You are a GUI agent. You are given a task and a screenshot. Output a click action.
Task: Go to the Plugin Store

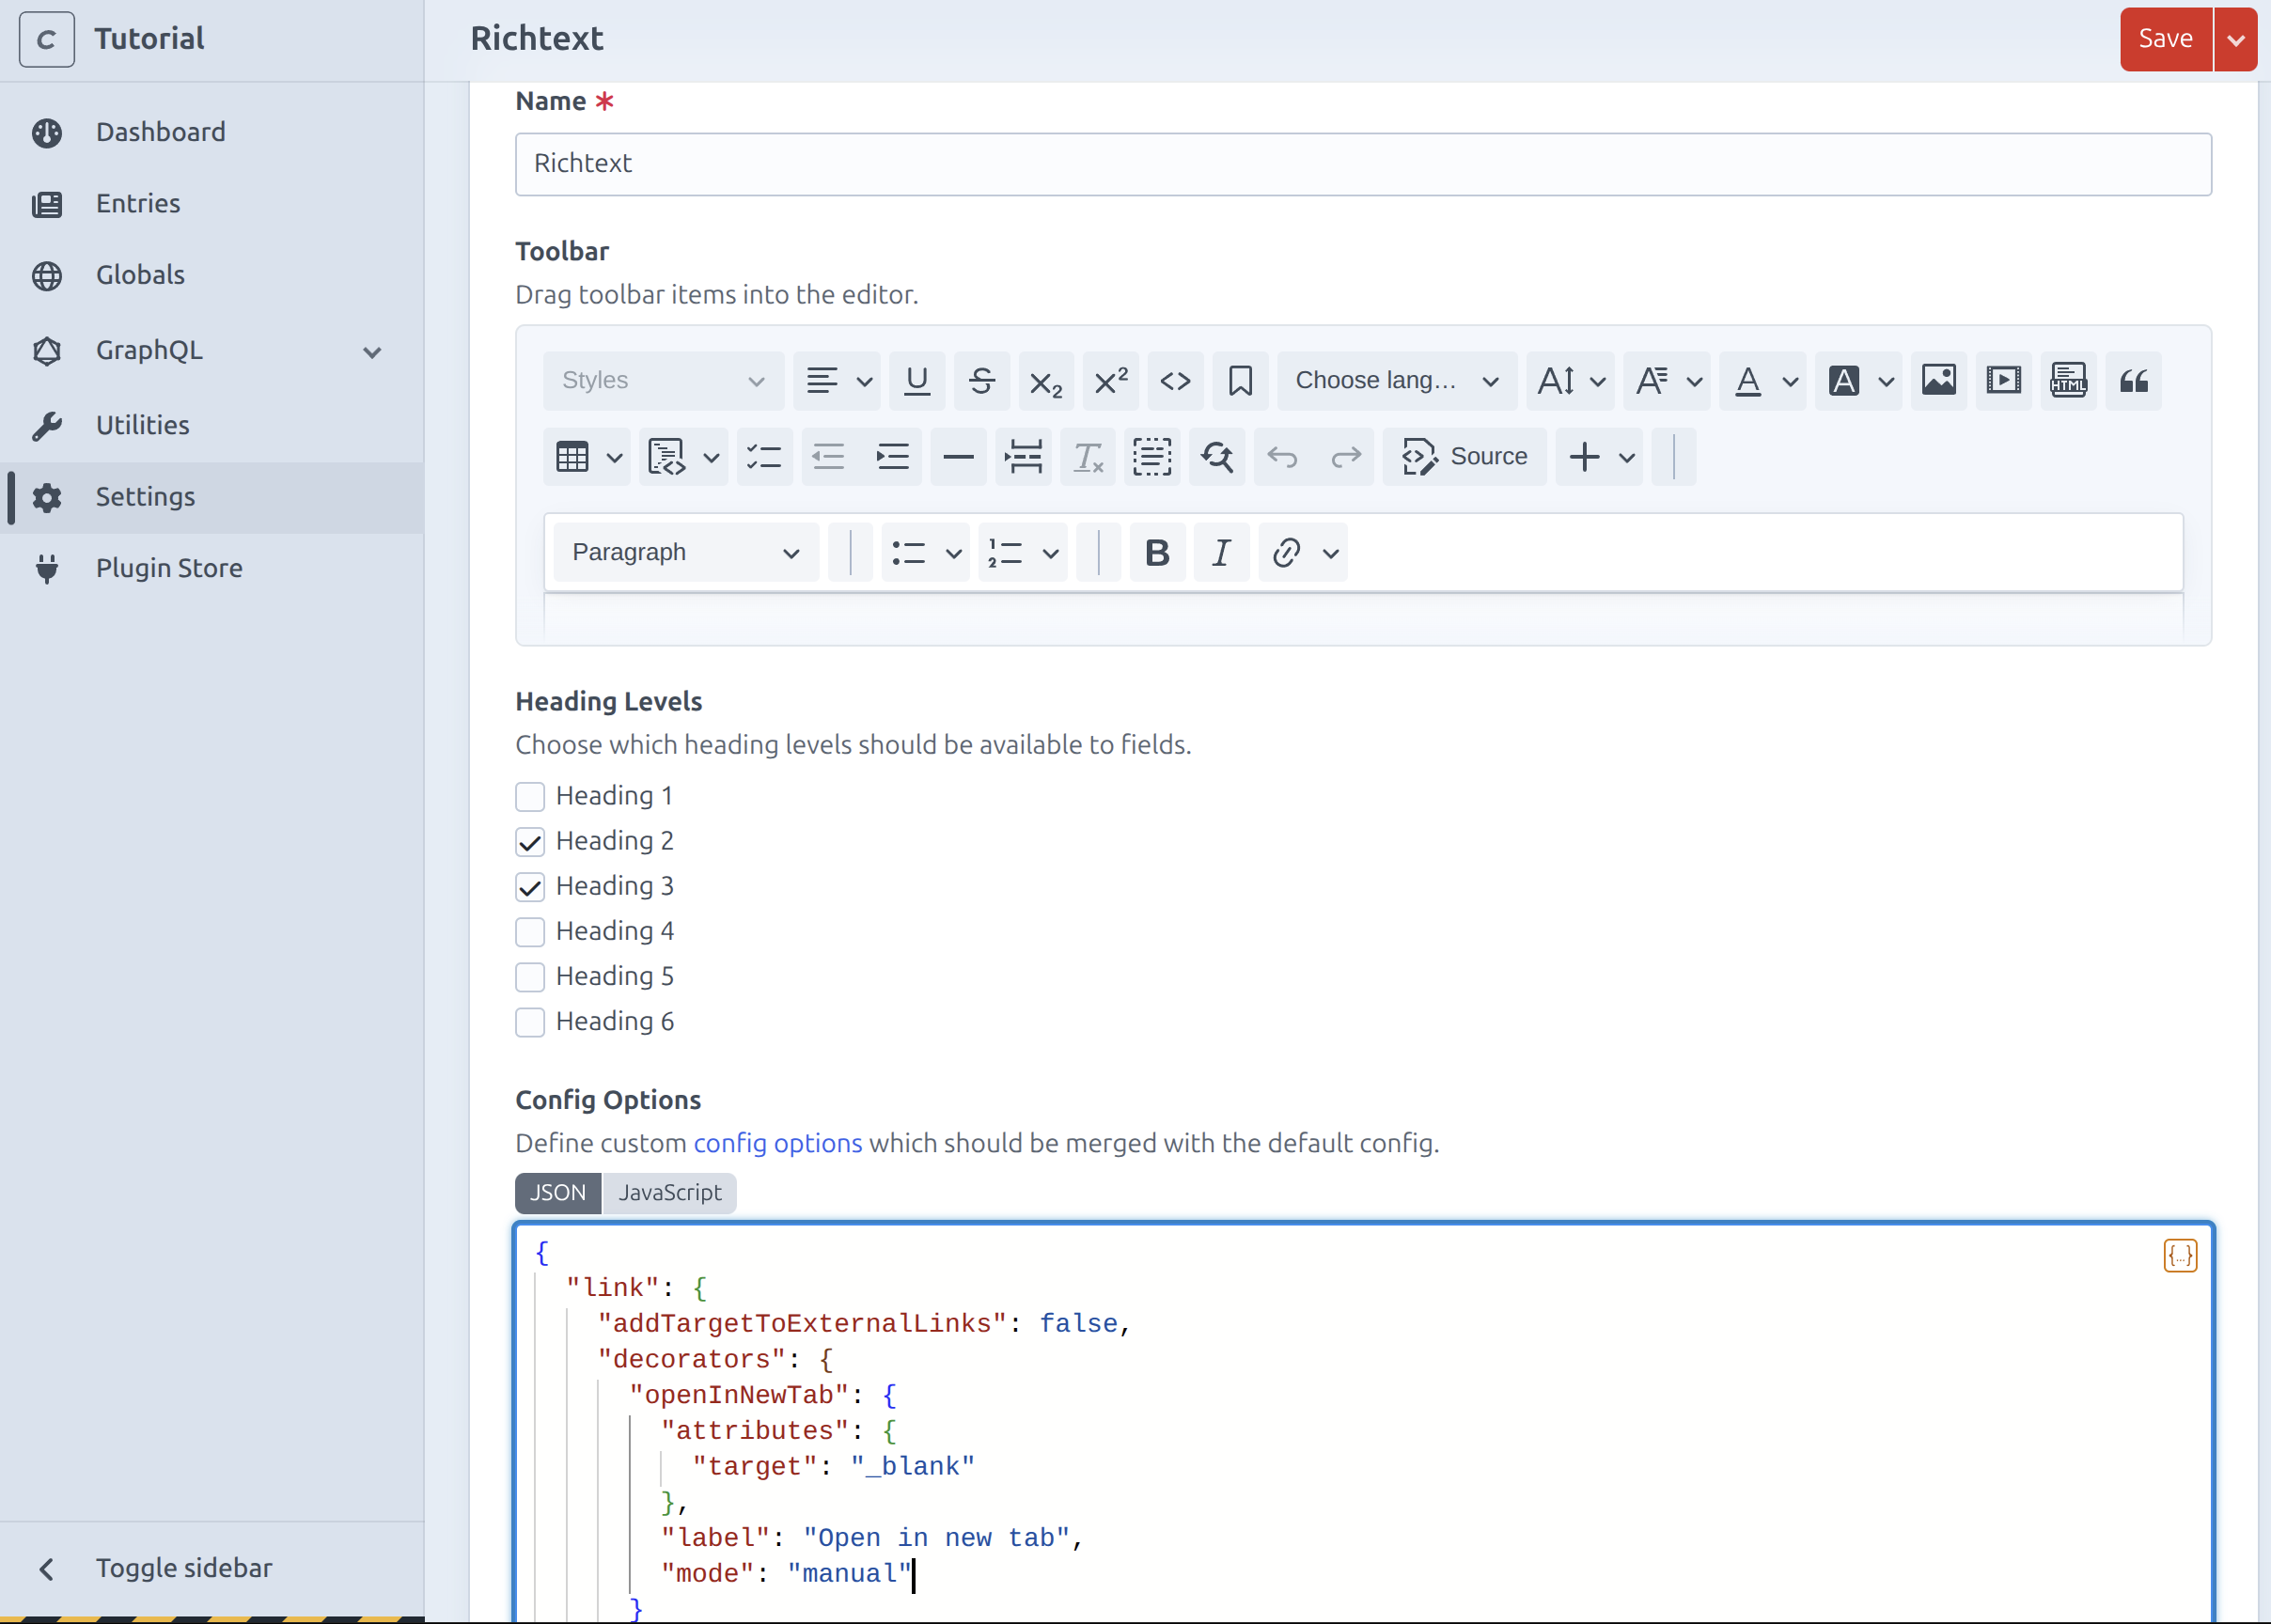tap(168, 567)
